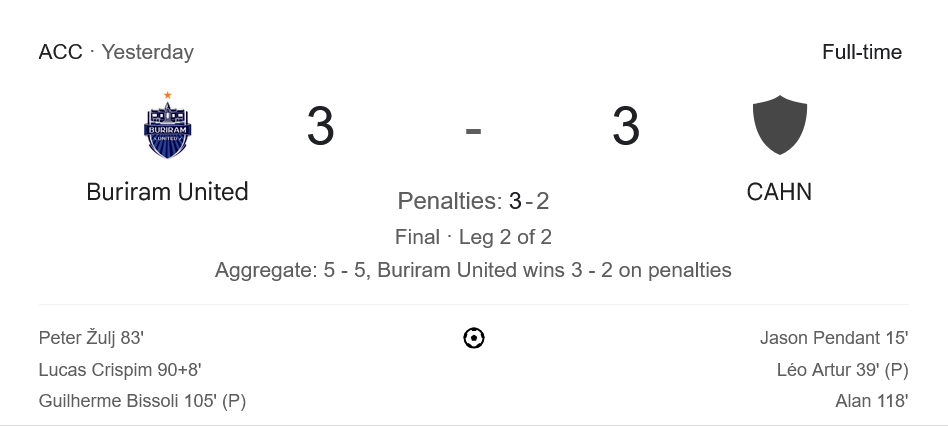Screen dimensions: 948x426
Task: Click Buriram United's score of 3
Action: [x=320, y=128]
